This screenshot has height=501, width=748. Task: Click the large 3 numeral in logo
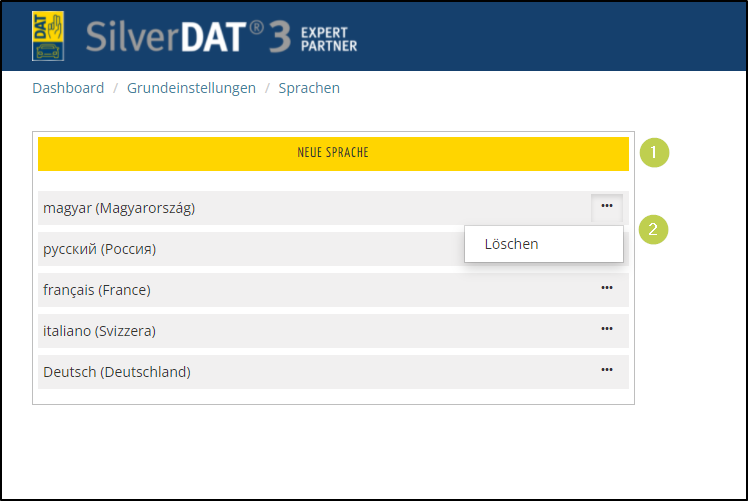pos(280,36)
